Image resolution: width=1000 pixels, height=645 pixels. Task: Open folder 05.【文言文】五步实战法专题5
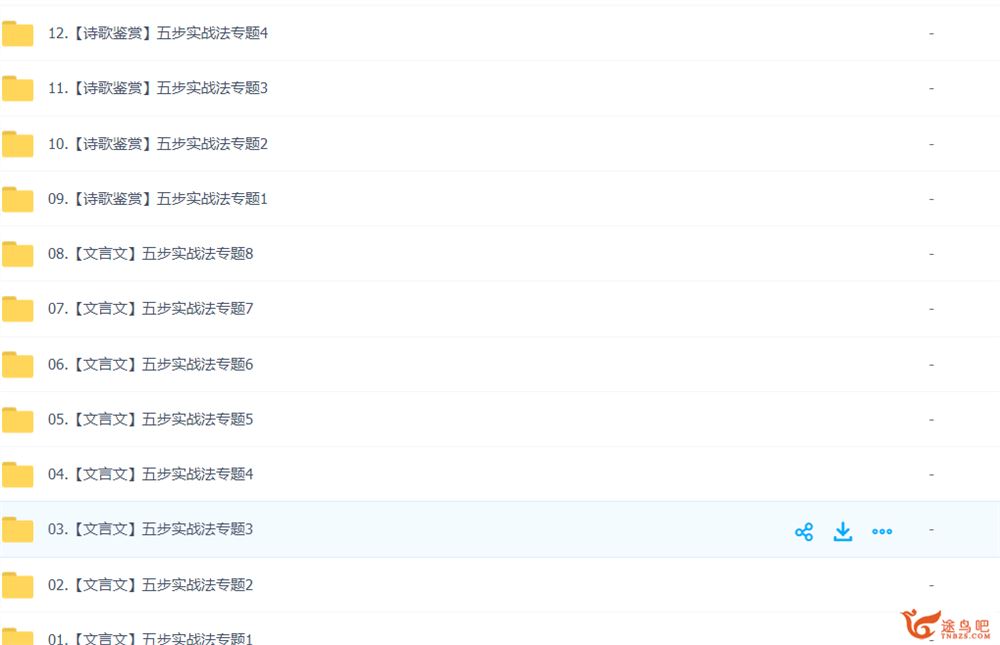(x=151, y=419)
